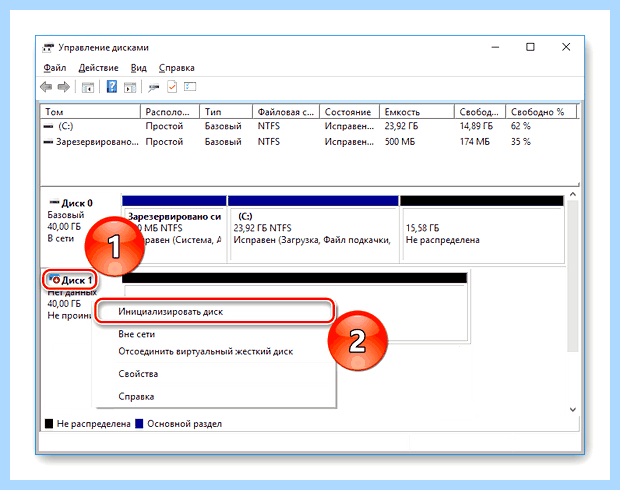The width and height of the screenshot is (620, 490).
Task: Sort by the Располо... column header
Action: pyautogui.click(x=170, y=112)
